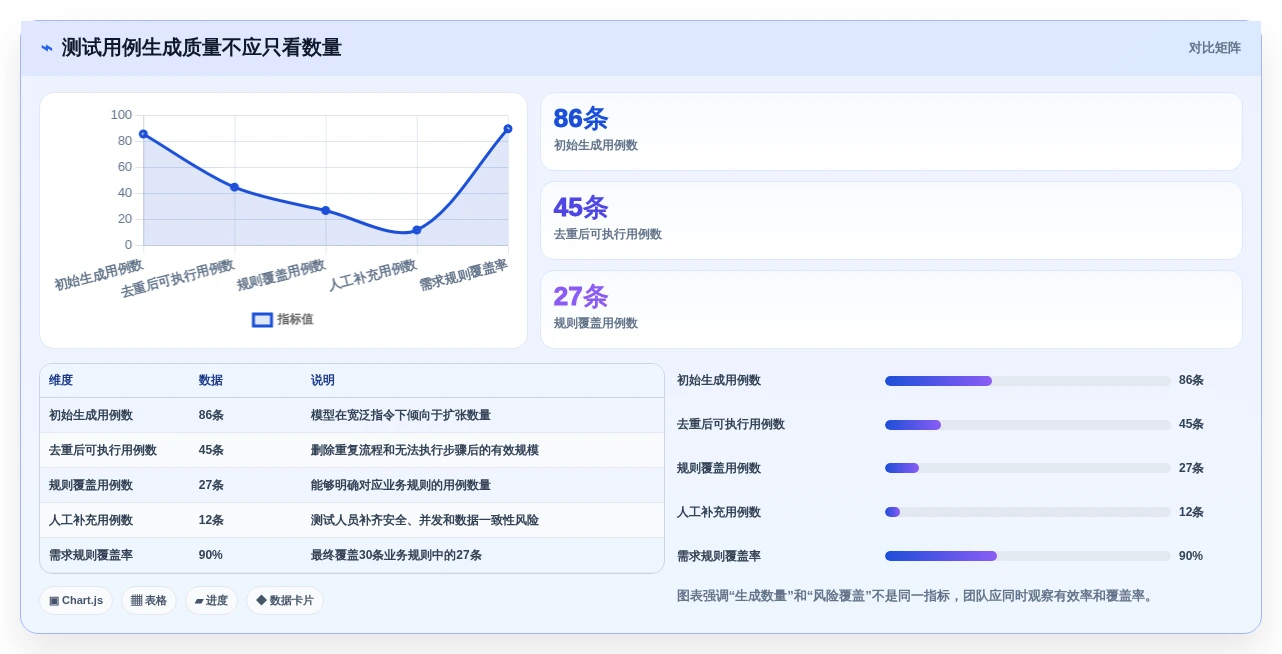Click the 表格 tag chip
This screenshot has width=1282, height=654.
point(149,601)
